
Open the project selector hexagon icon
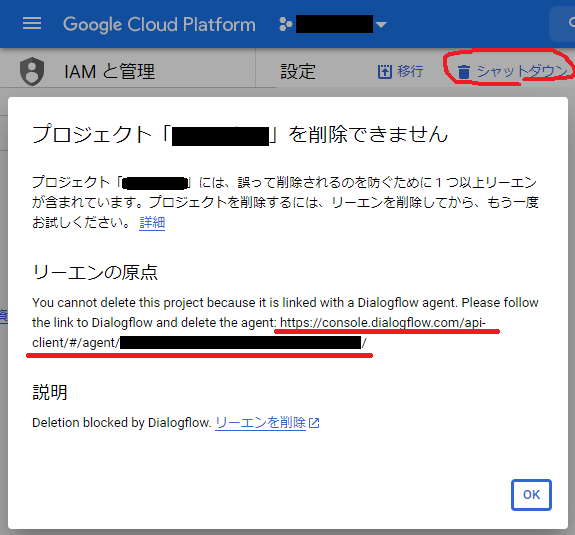coord(286,24)
